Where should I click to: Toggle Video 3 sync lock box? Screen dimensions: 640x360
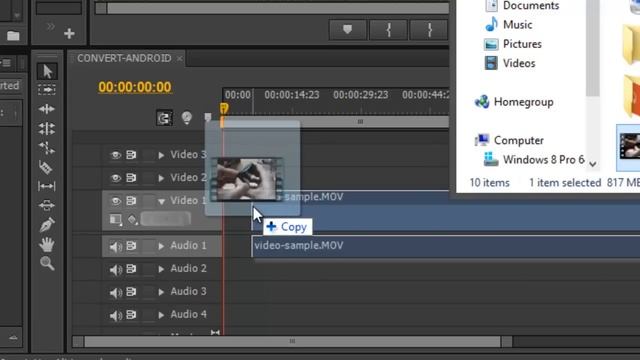pyautogui.click(x=148, y=155)
